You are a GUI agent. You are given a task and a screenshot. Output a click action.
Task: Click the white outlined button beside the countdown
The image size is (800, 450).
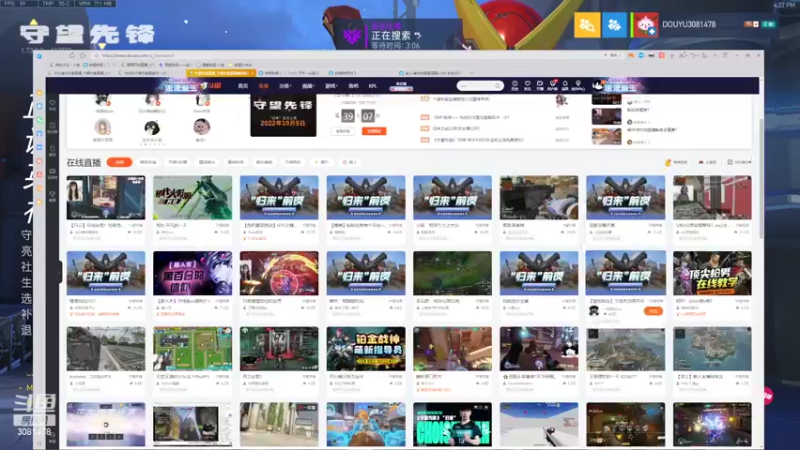click(343, 131)
